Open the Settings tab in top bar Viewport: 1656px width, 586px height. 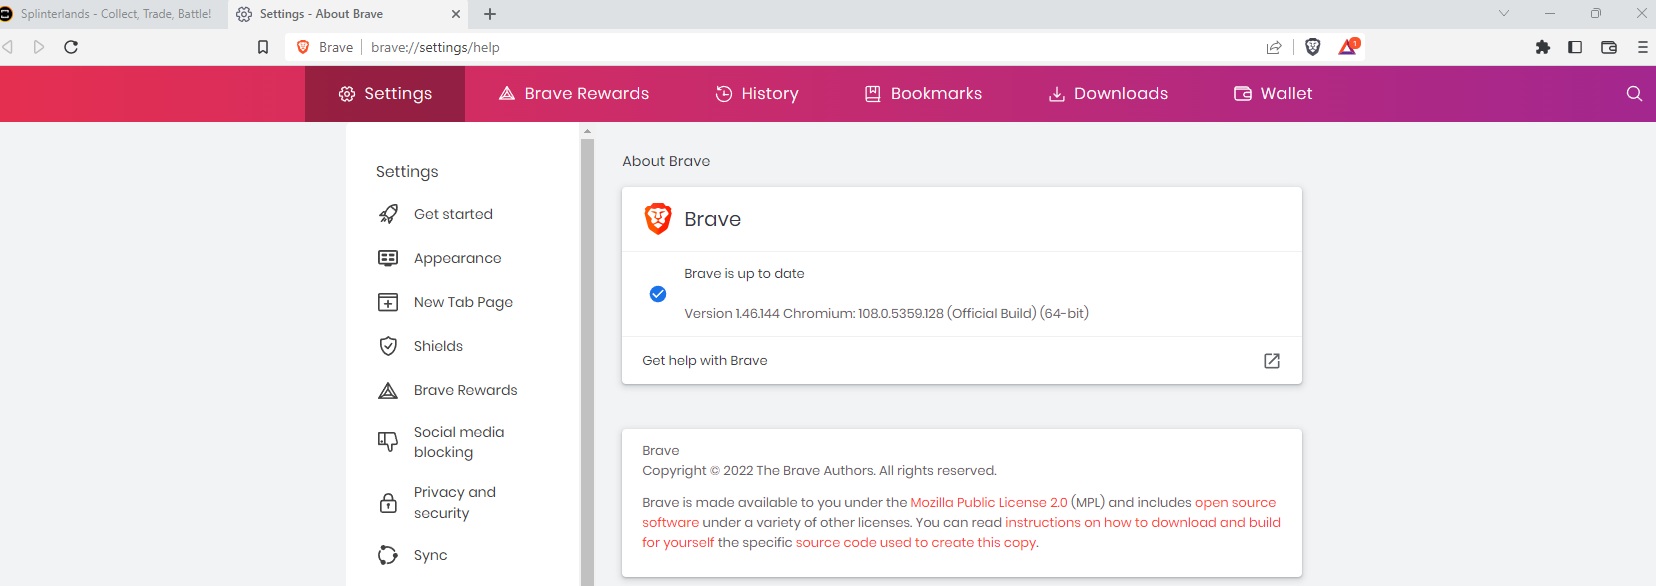(x=385, y=93)
